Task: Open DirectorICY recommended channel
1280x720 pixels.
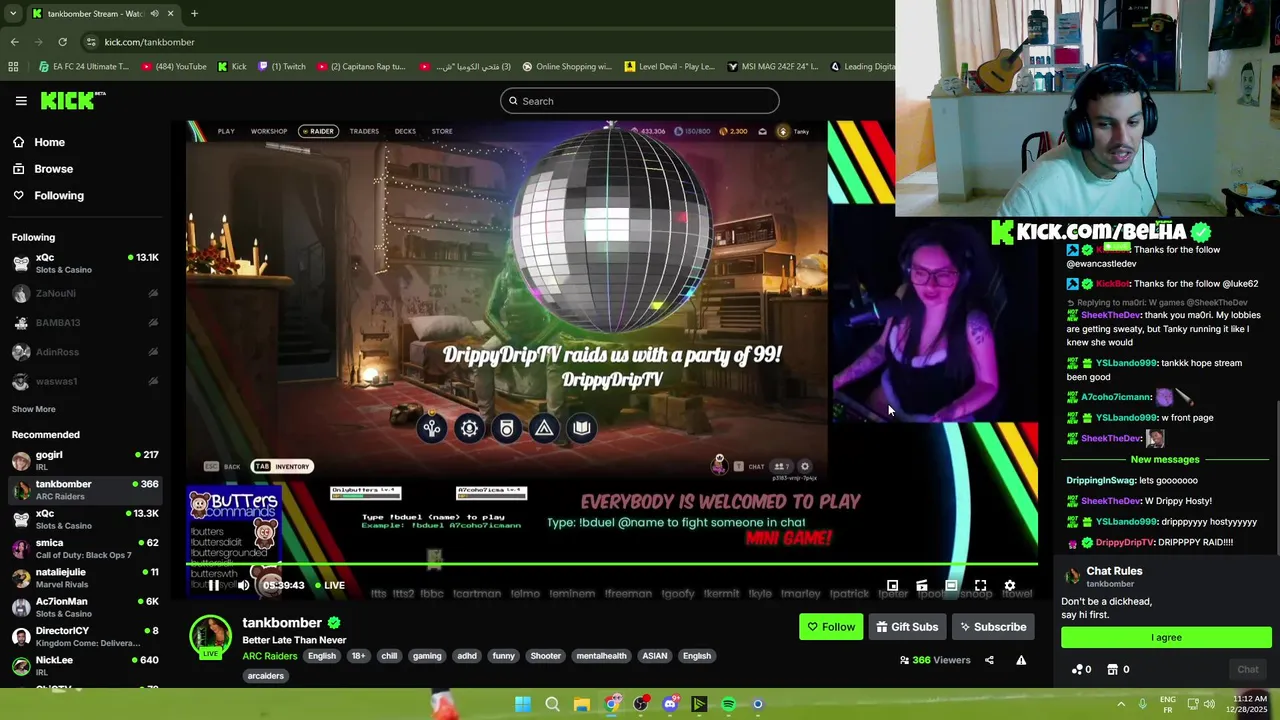Action: (85, 636)
